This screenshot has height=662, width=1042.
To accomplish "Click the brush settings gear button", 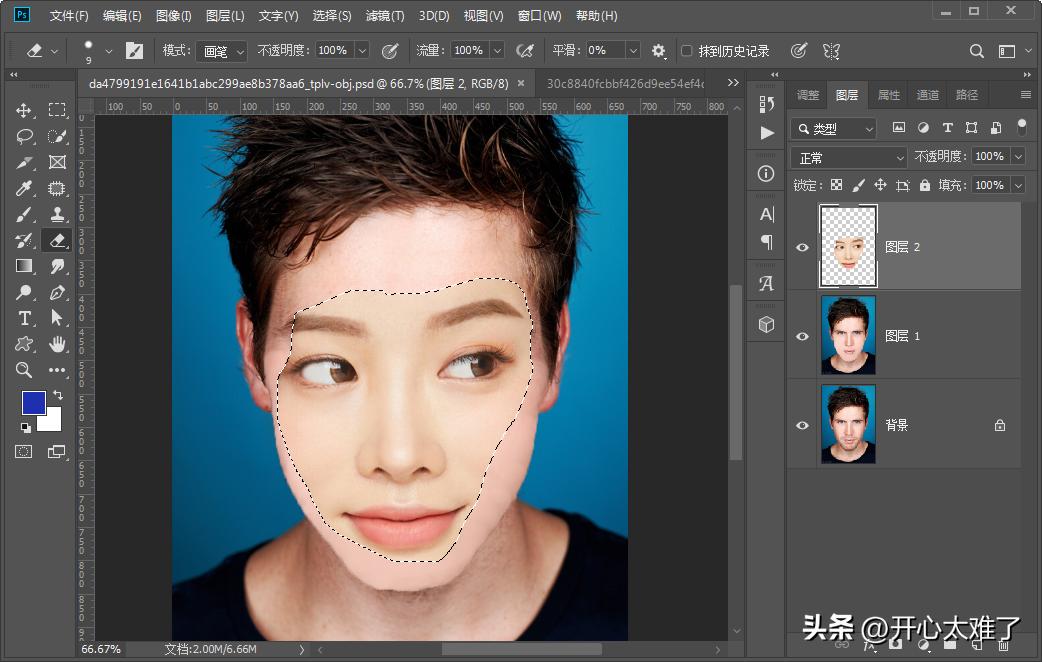I will pos(658,51).
